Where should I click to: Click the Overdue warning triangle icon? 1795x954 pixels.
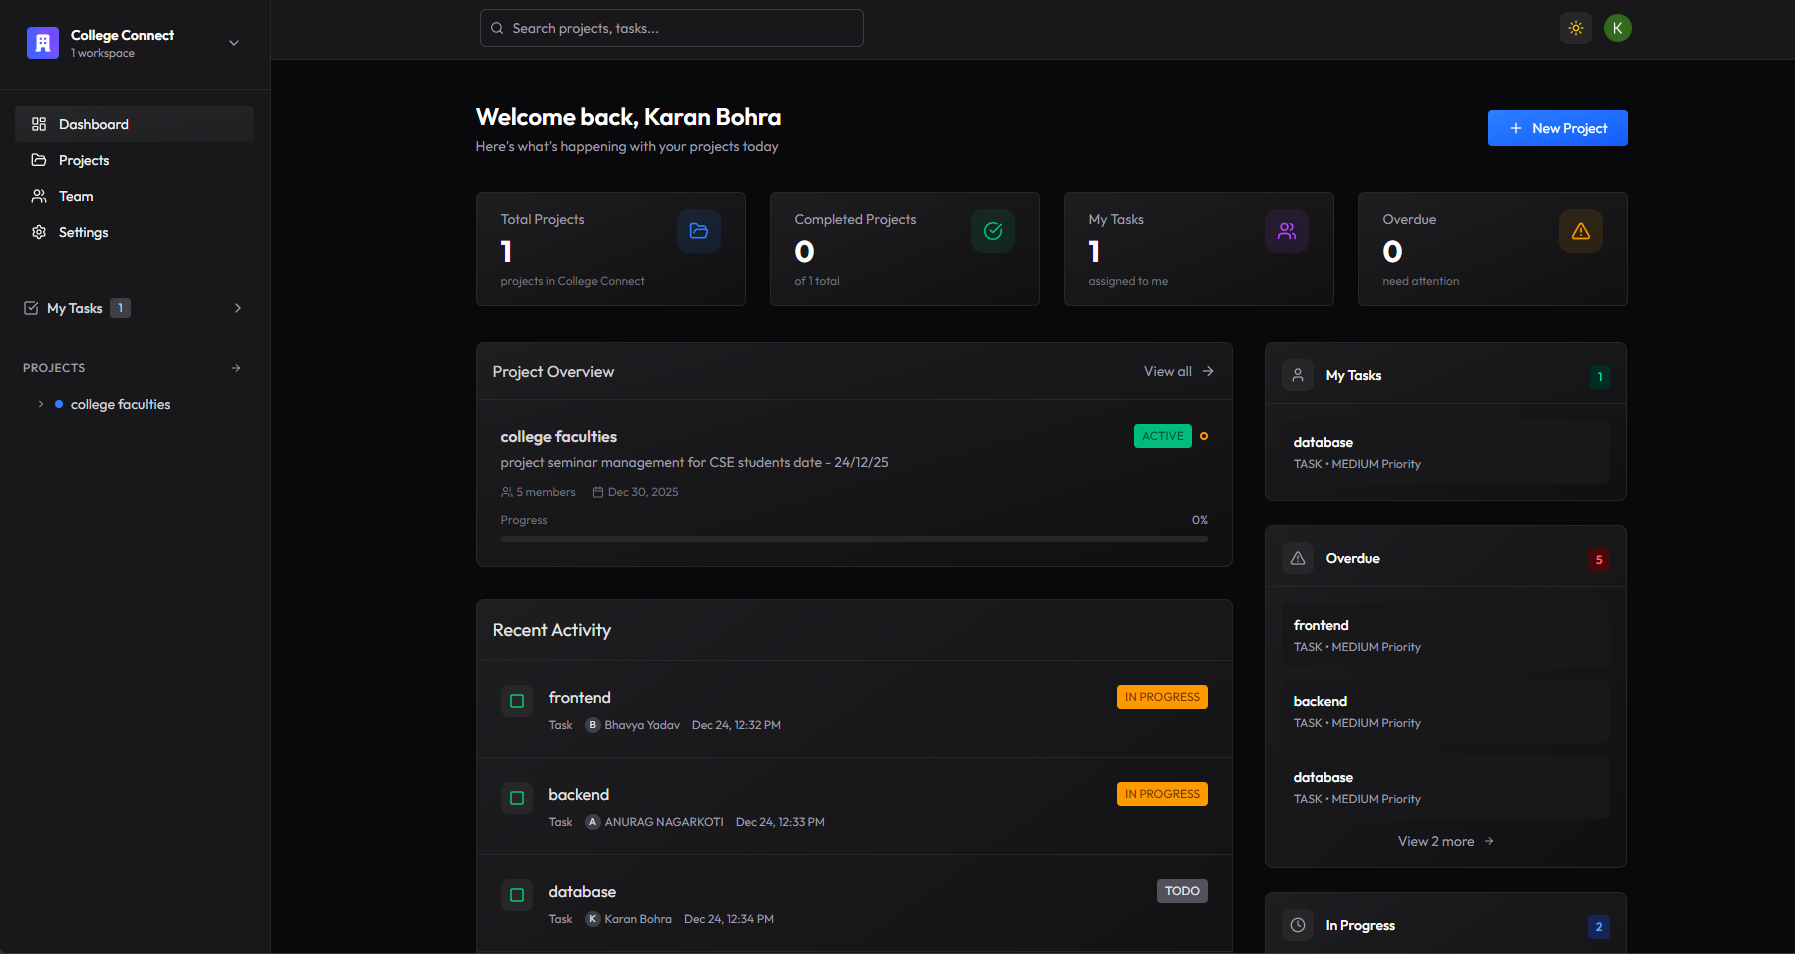1581,231
